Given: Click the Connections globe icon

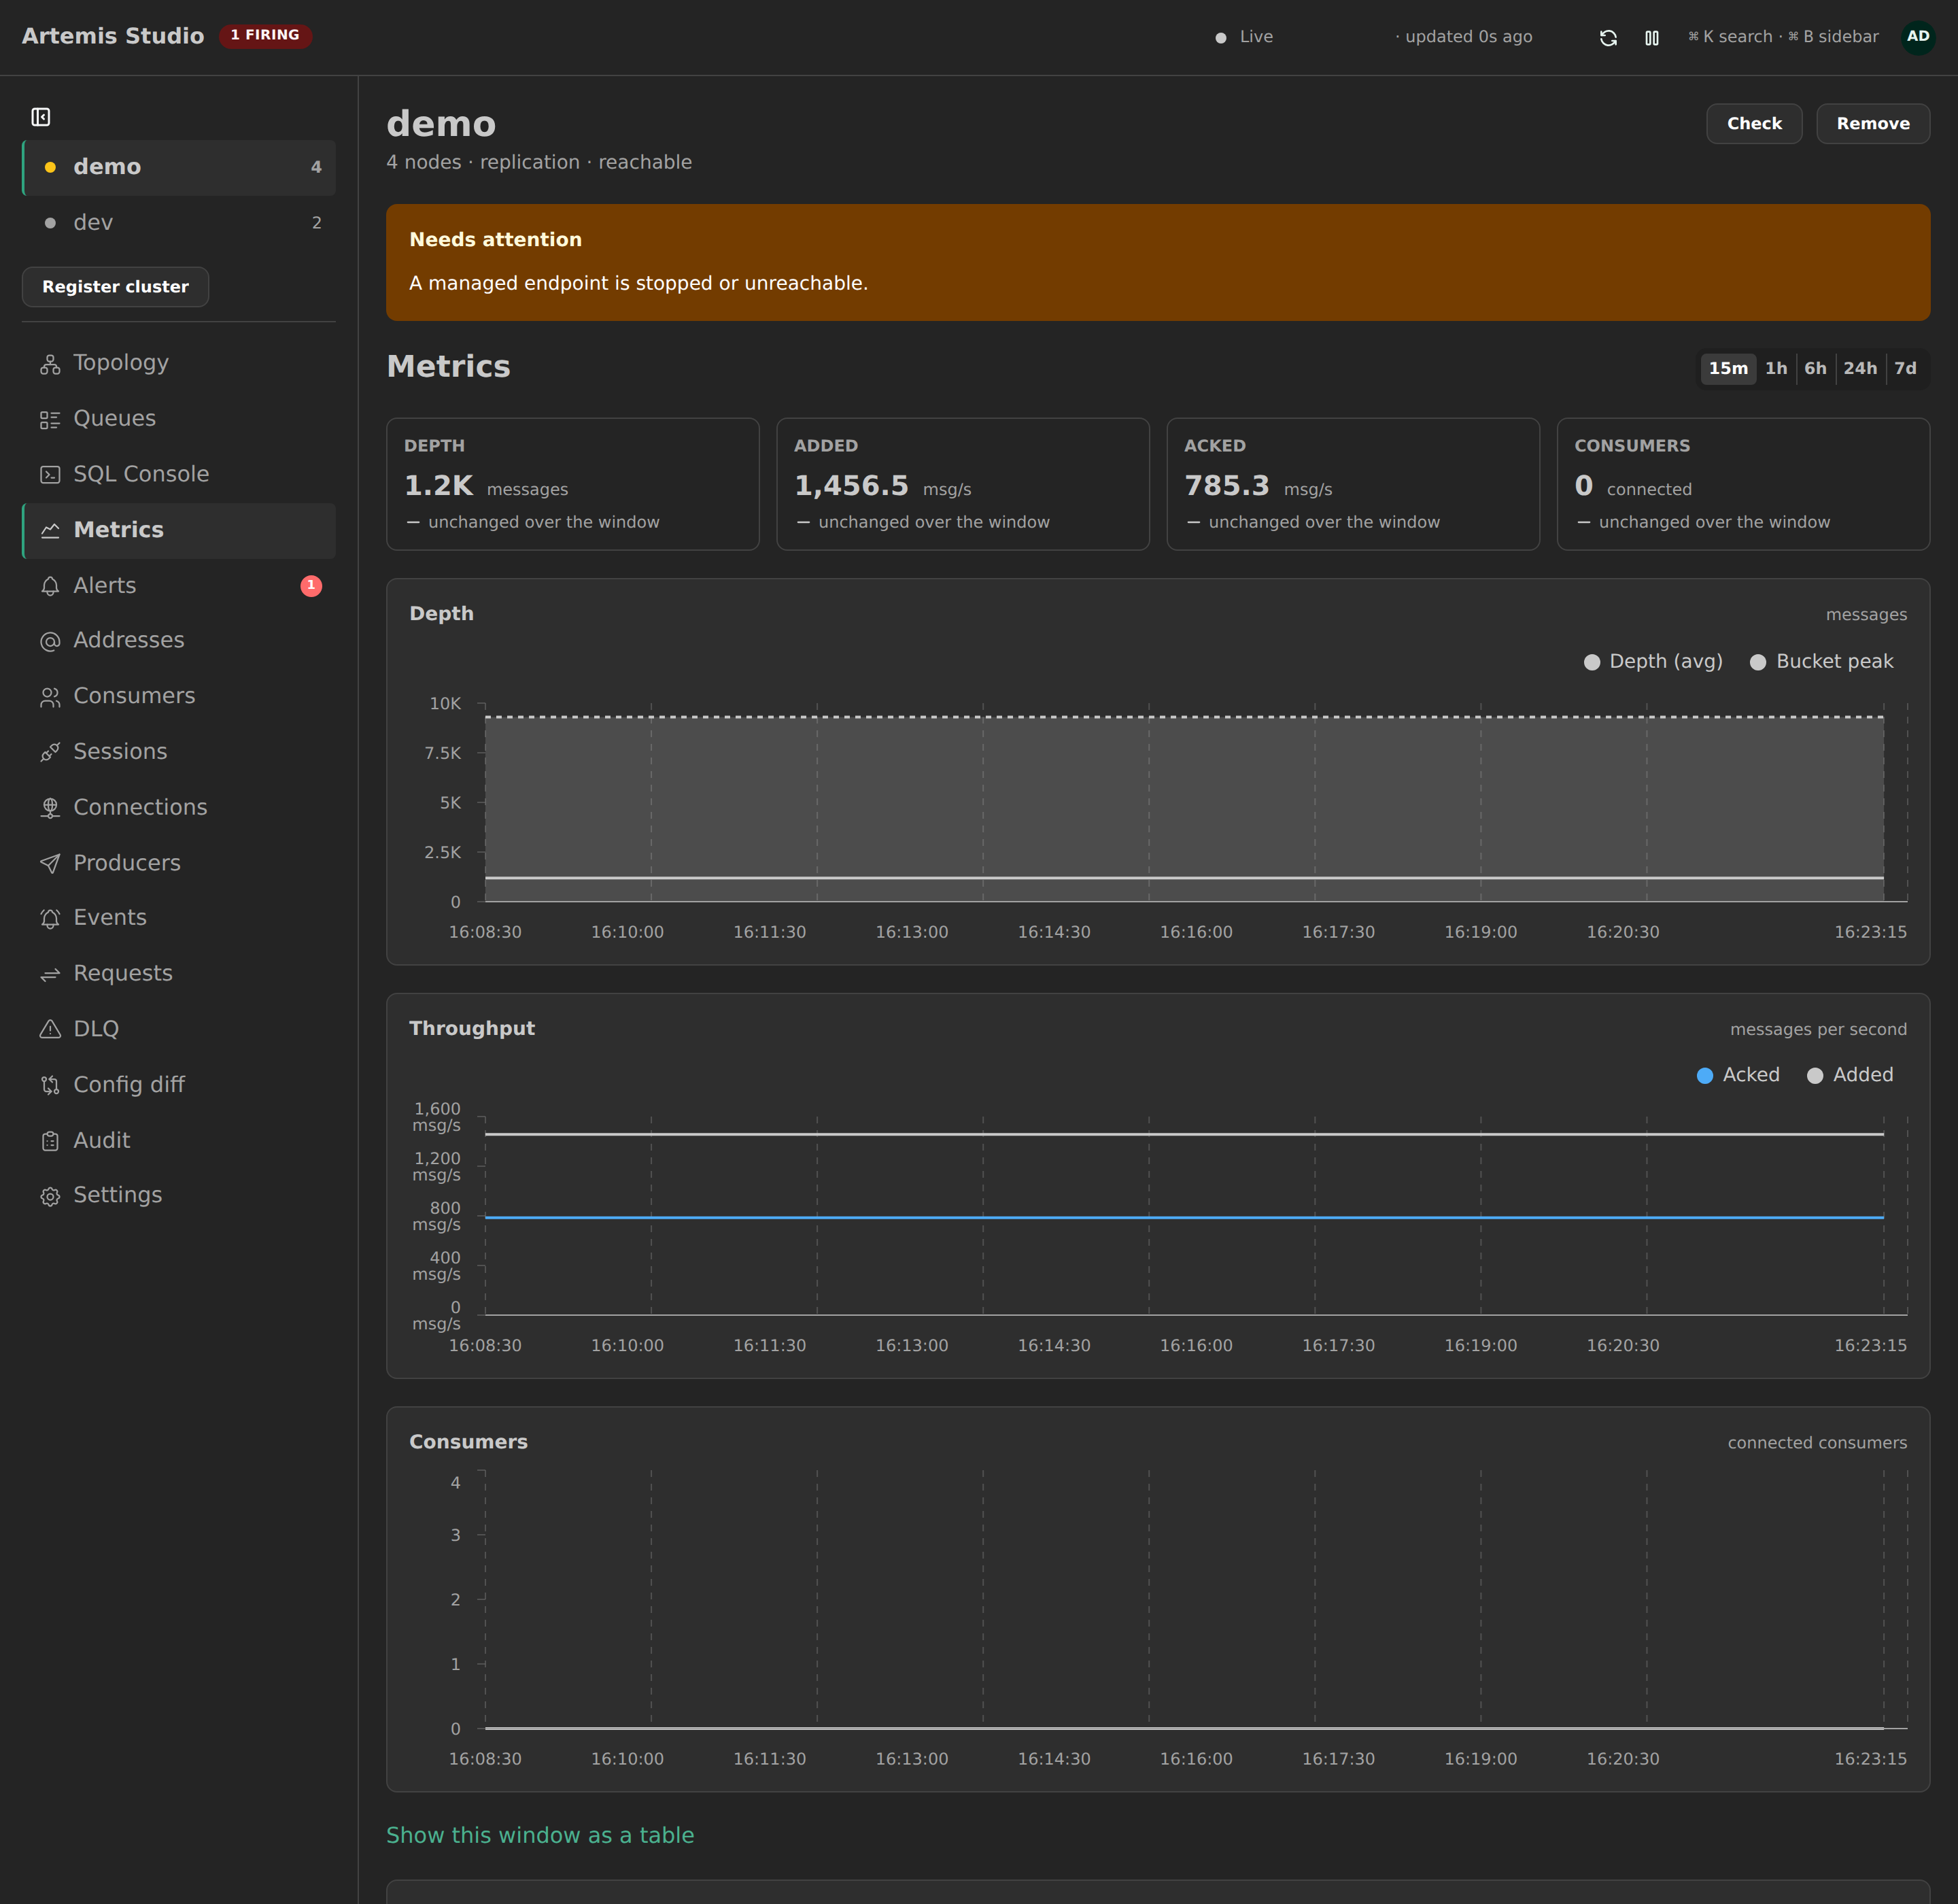Looking at the screenshot, I should click(x=50, y=808).
